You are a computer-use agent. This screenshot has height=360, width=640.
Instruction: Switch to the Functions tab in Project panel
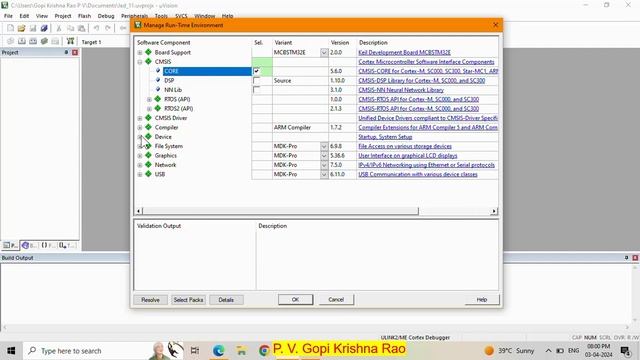pyautogui.click(x=48, y=245)
